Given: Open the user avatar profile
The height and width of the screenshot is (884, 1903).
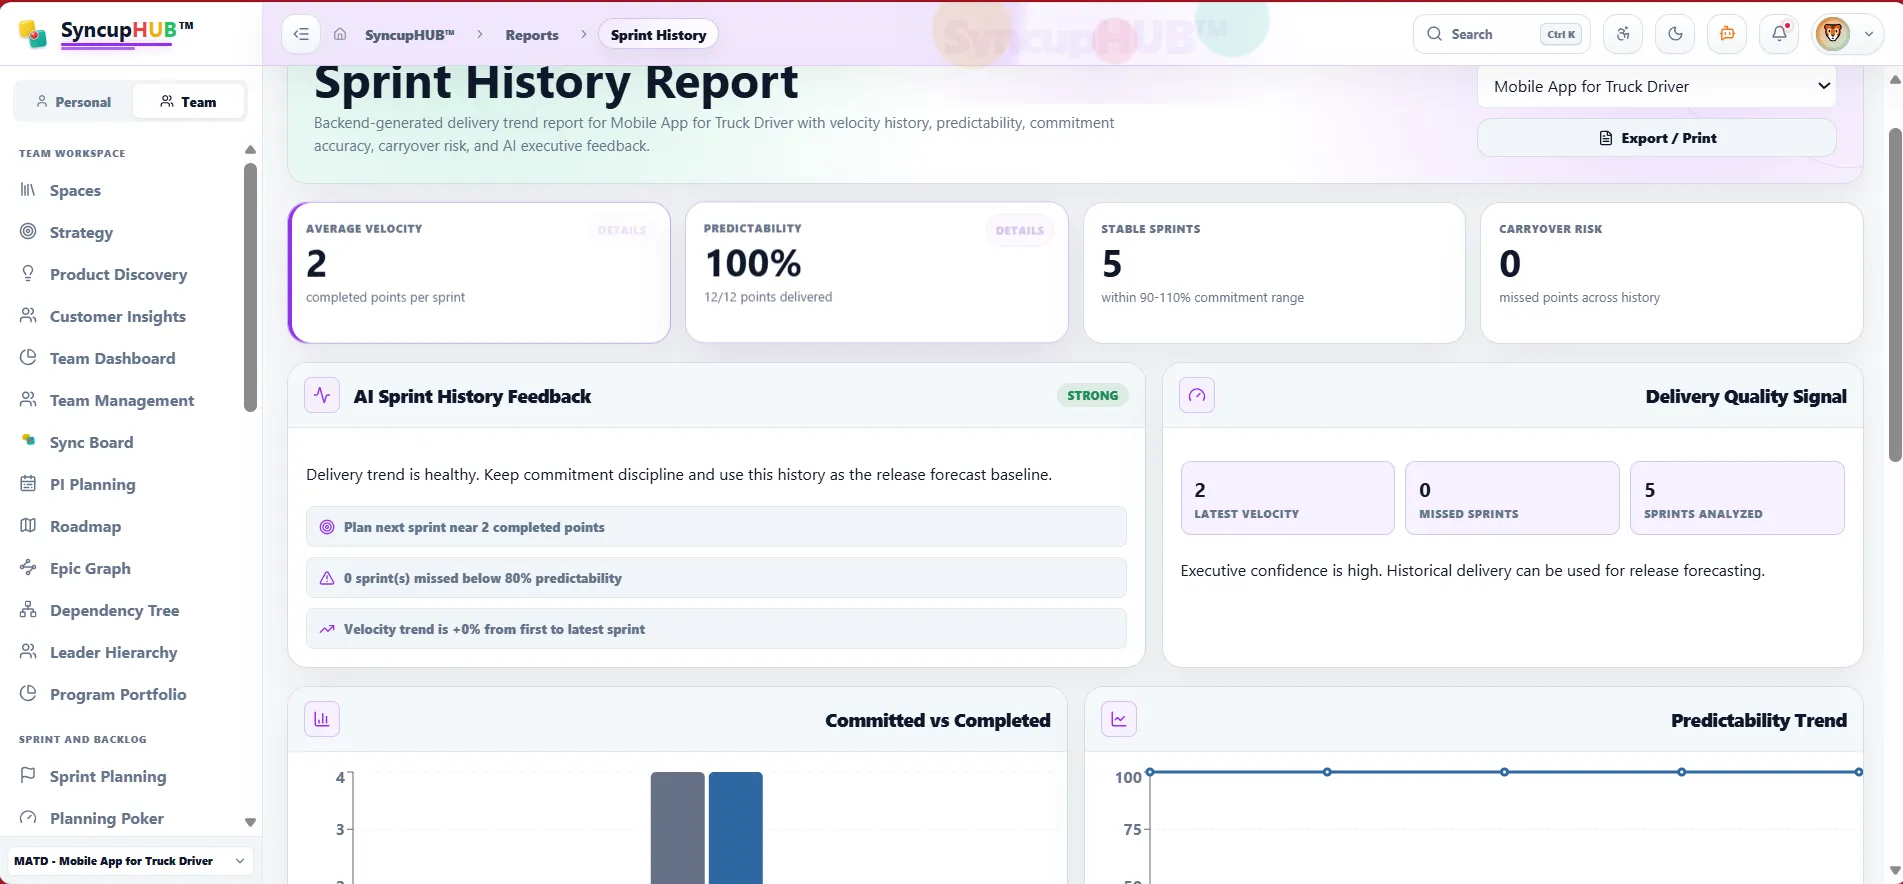Looking at the screenshot, I should tap(1833, 34).
